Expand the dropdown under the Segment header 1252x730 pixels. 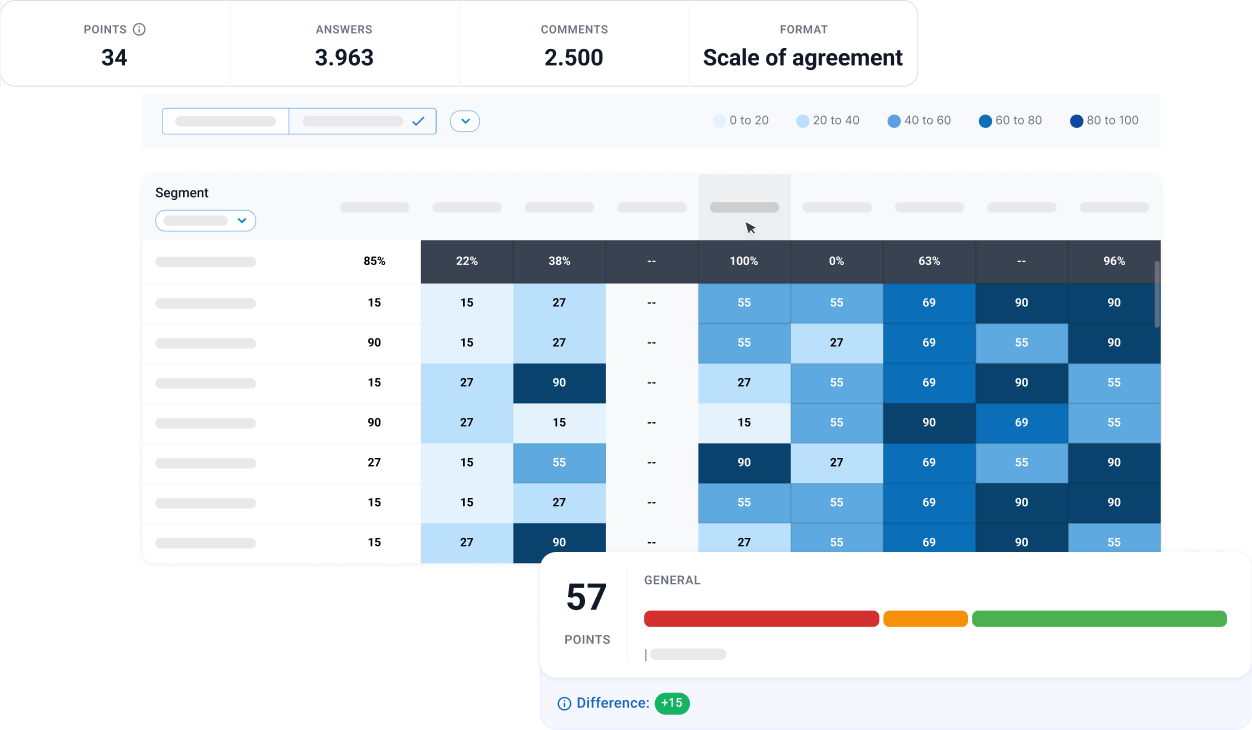click(x=205, y=220)
